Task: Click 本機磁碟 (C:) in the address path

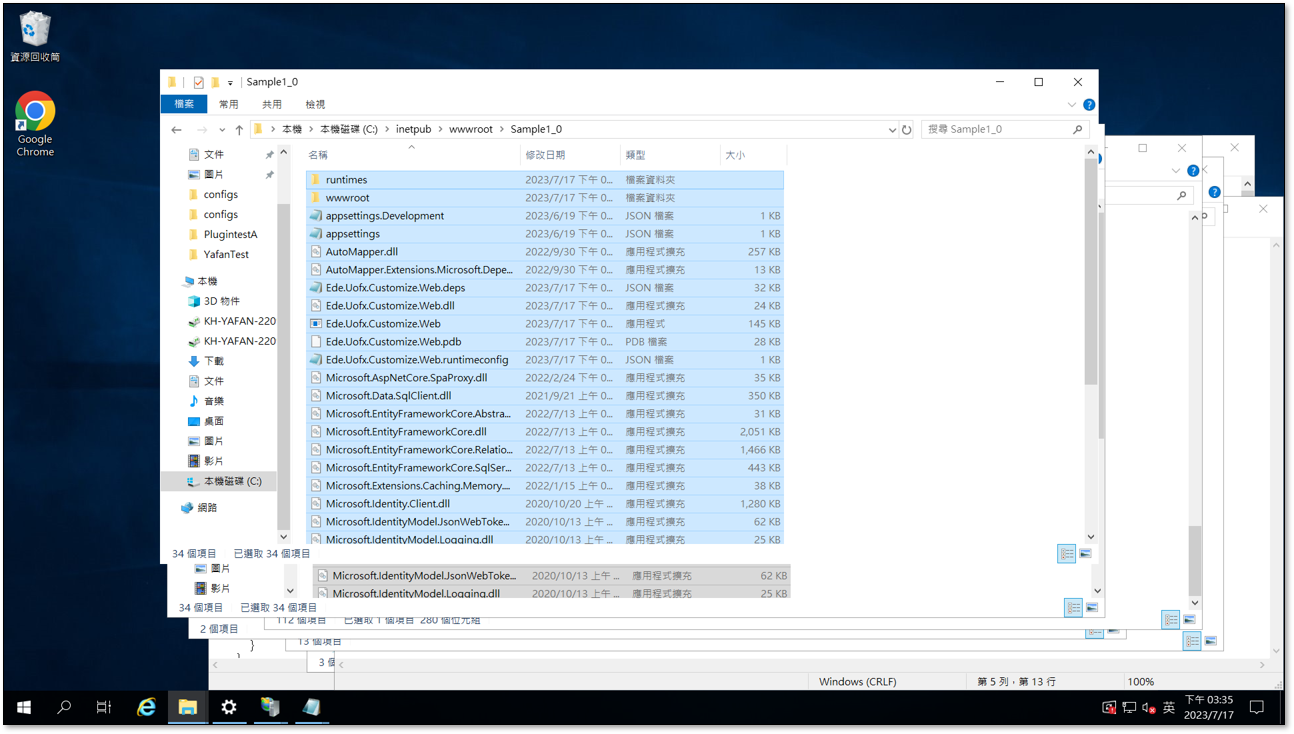Action: tap(348, 130)
